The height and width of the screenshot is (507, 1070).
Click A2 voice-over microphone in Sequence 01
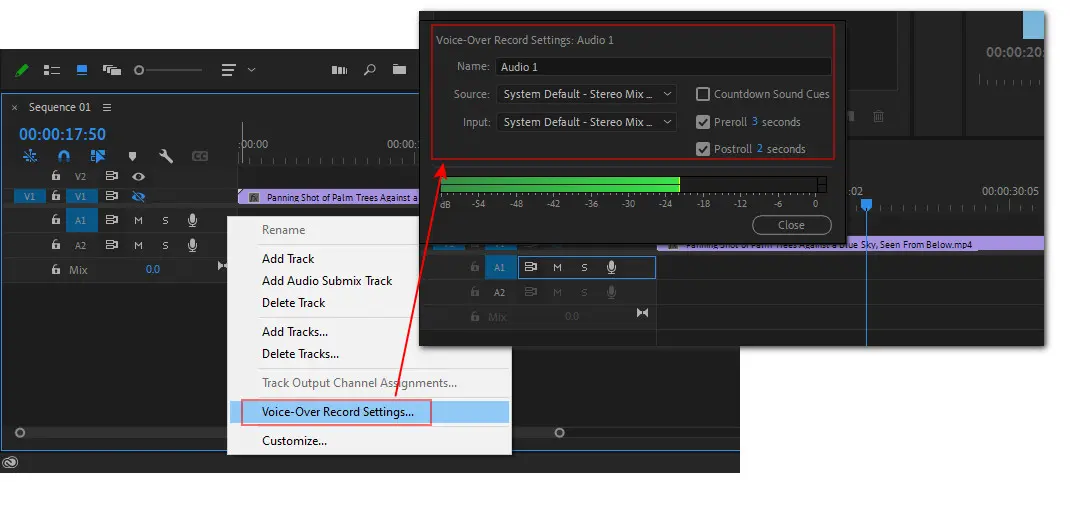(192, 245)
